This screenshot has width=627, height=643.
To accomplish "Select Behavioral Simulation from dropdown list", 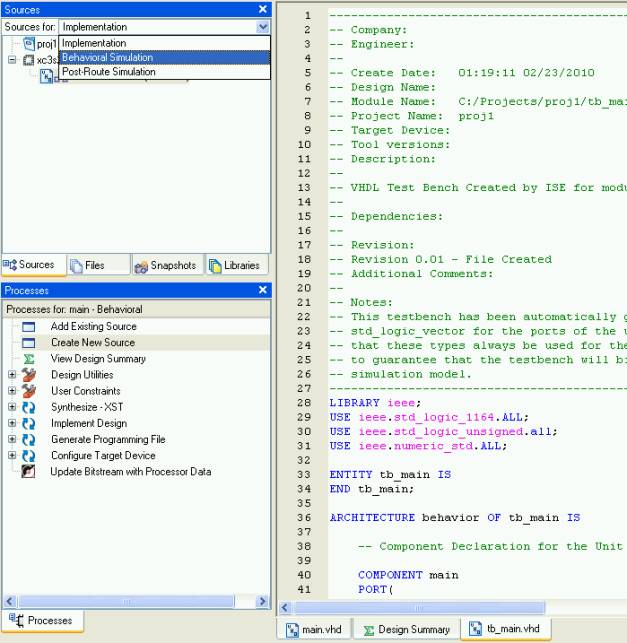I will pyautogui.click(x=164, y=57).
